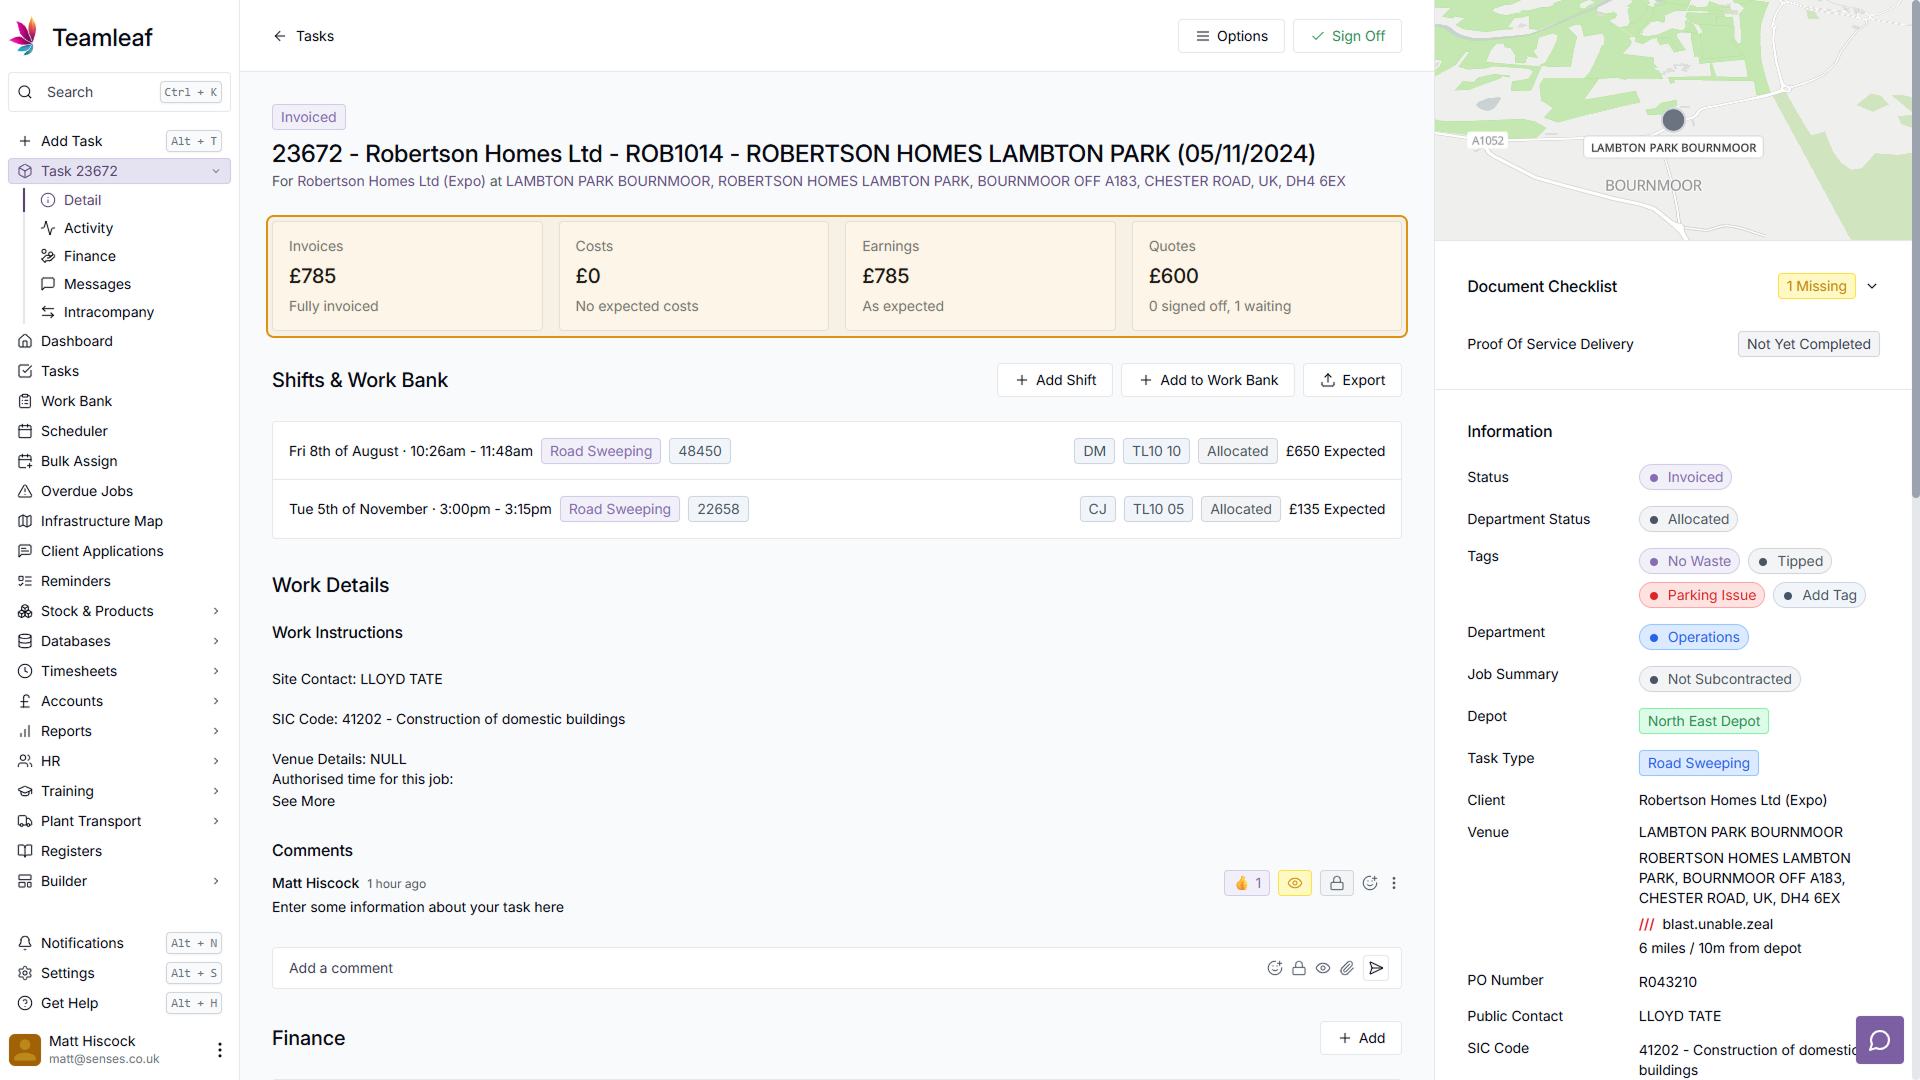Click the Operations blue department tag

tap(1693, 637)
